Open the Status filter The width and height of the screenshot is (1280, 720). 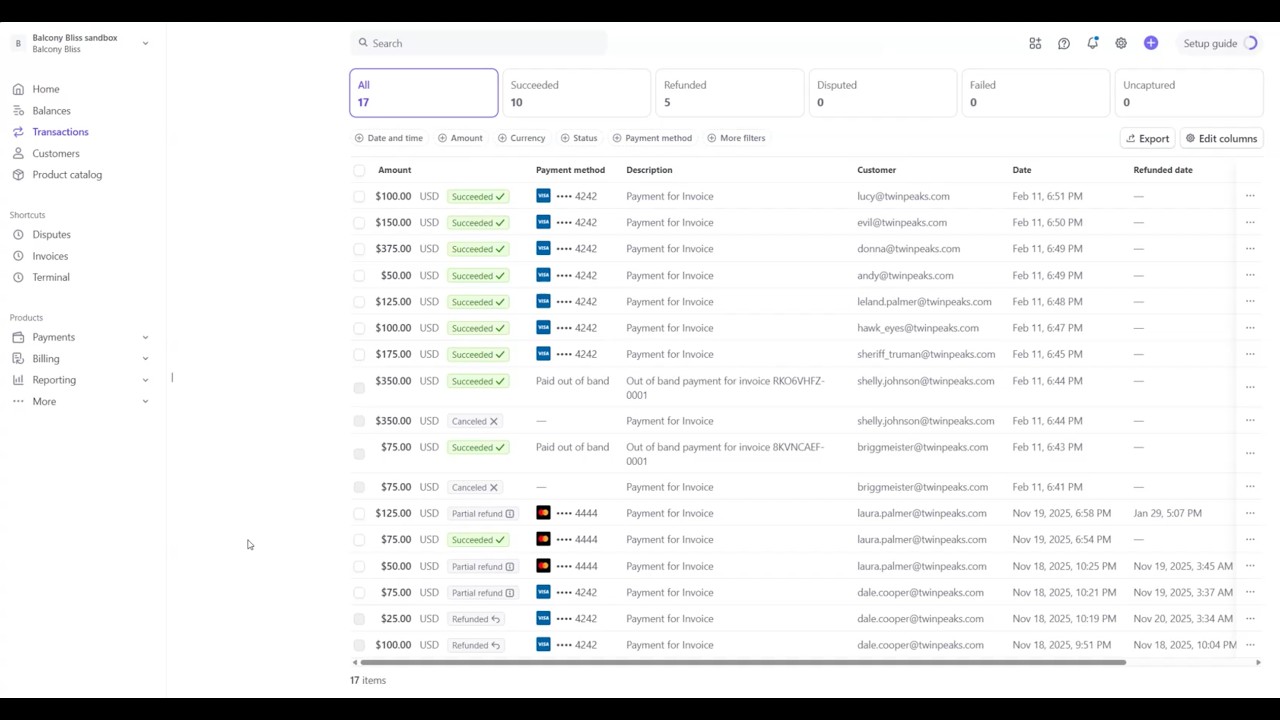[x=579, y=138]
